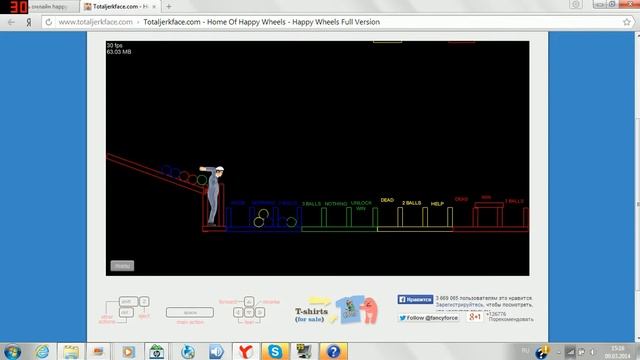Click the yellow HELP label
The height and width of the screenshot is (360, 640).
click(437, 204)
